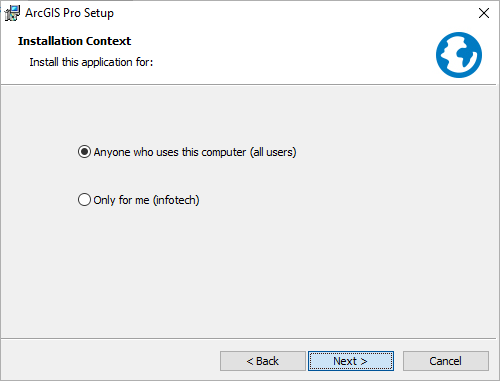Click the installer icon in title bar
The image size is (500, 381).
pyautogui.click(x=12, y=13)
